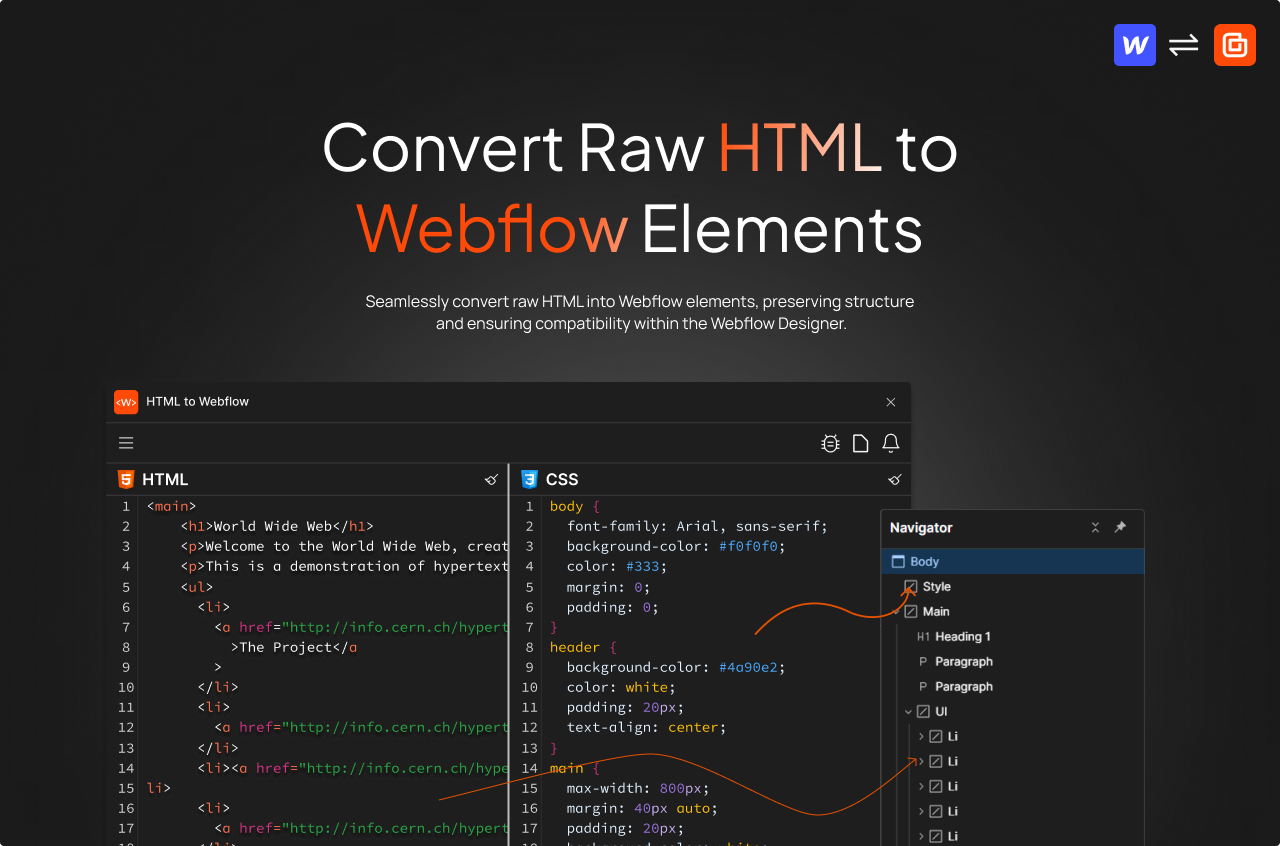This screenshot has height=846, width=1280.
Task: Click the orange app logo at top right
Action: pos(1235,45)
